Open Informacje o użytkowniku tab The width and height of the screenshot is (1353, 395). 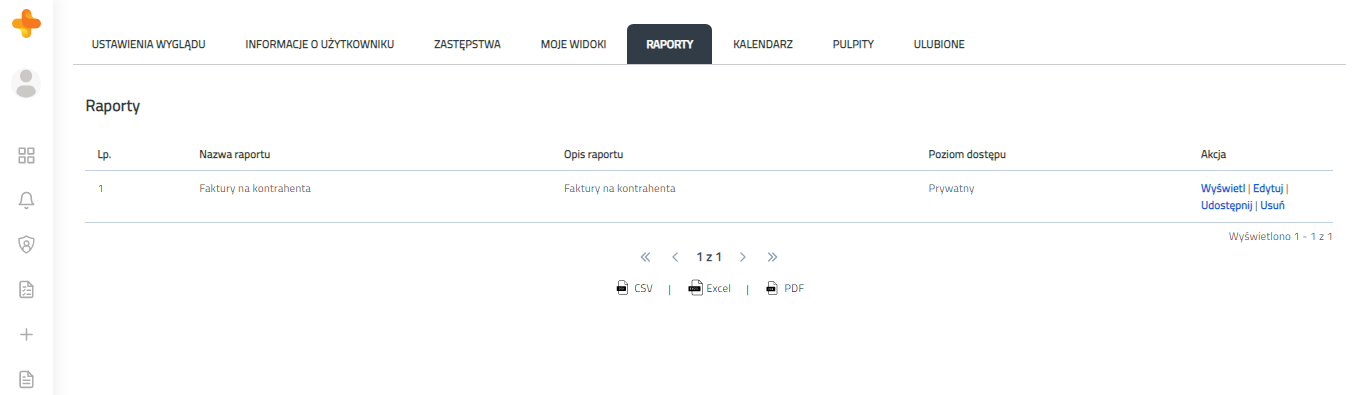point(320,44)
